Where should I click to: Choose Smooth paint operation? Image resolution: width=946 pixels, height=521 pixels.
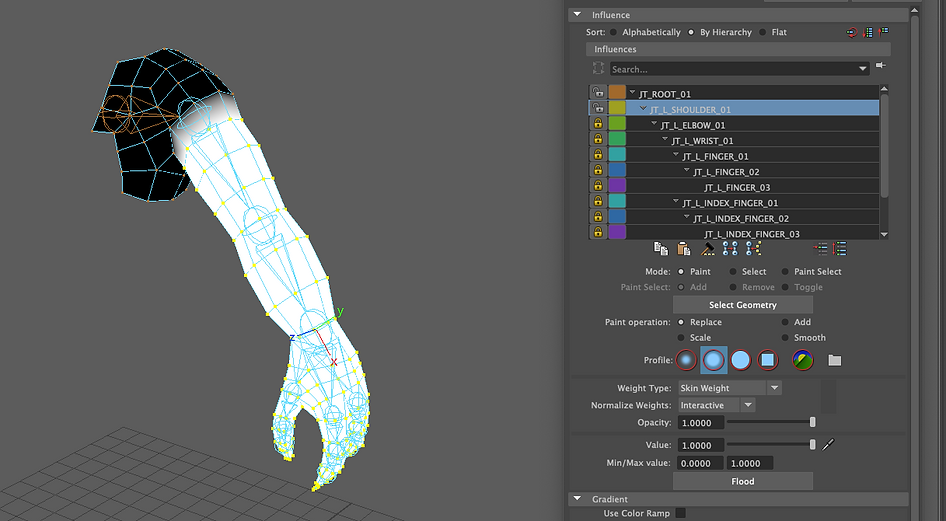click(785, 338)
